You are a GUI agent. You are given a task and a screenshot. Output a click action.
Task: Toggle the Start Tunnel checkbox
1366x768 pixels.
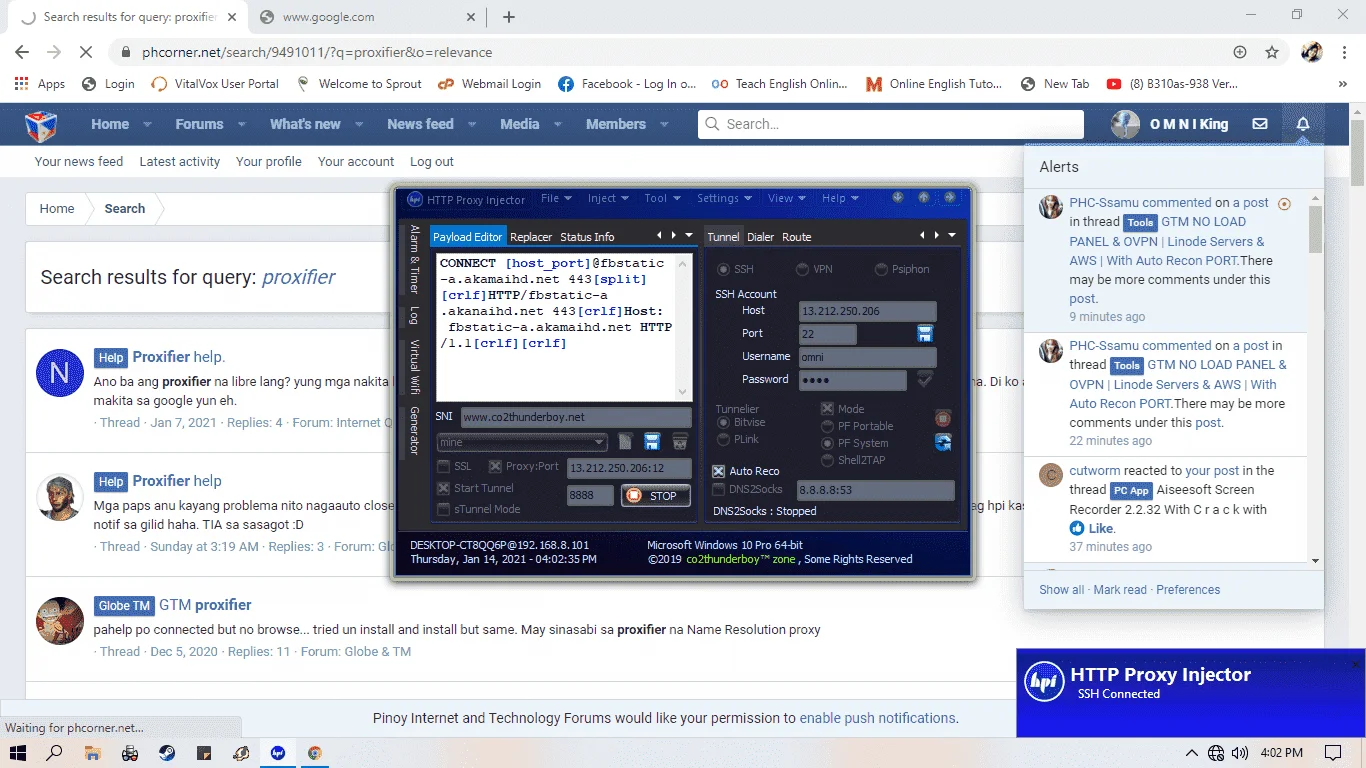tap(444, 488)
